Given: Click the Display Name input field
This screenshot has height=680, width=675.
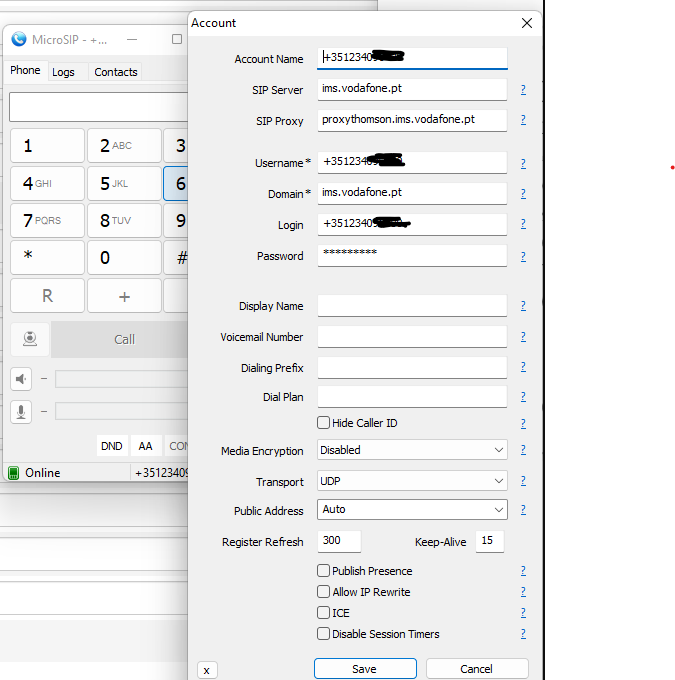Looking at the screenshot, I should pyautogui.click(x=412, y=306).
